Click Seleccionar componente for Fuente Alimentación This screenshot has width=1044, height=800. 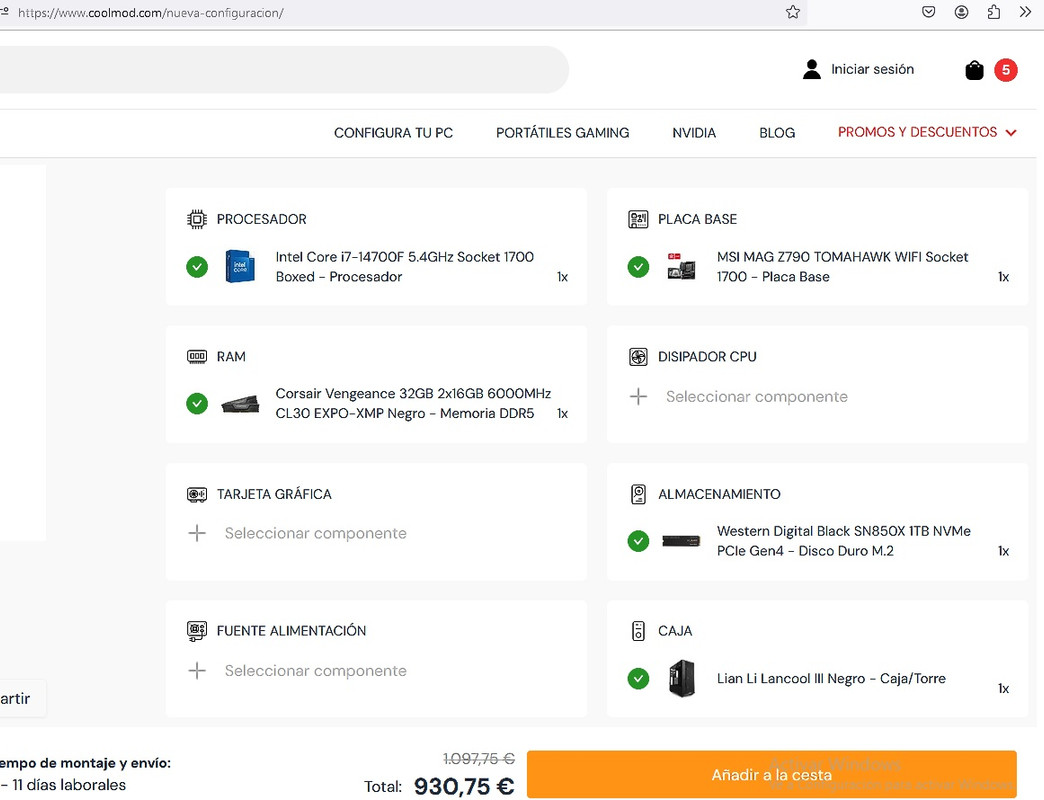[x=316, y=671]
